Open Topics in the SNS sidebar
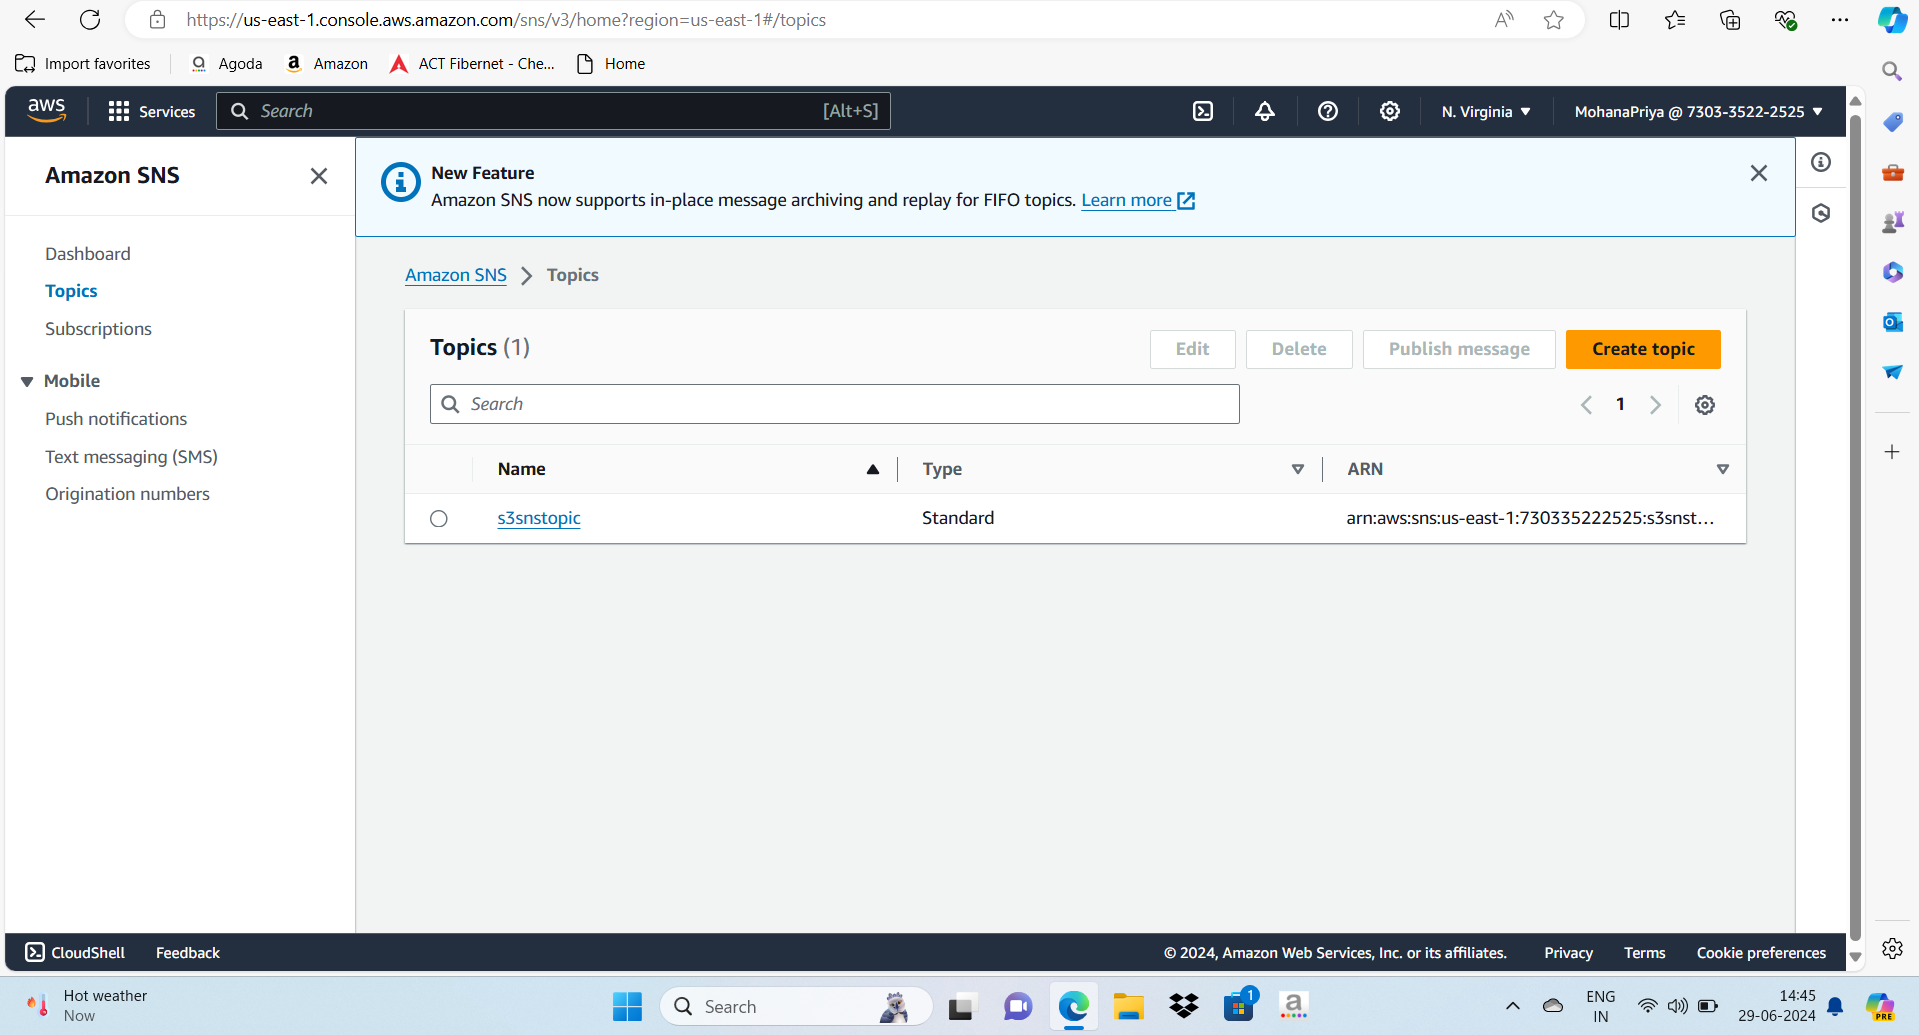Viewport: 1919px width, 1035px height. (71, 291)
